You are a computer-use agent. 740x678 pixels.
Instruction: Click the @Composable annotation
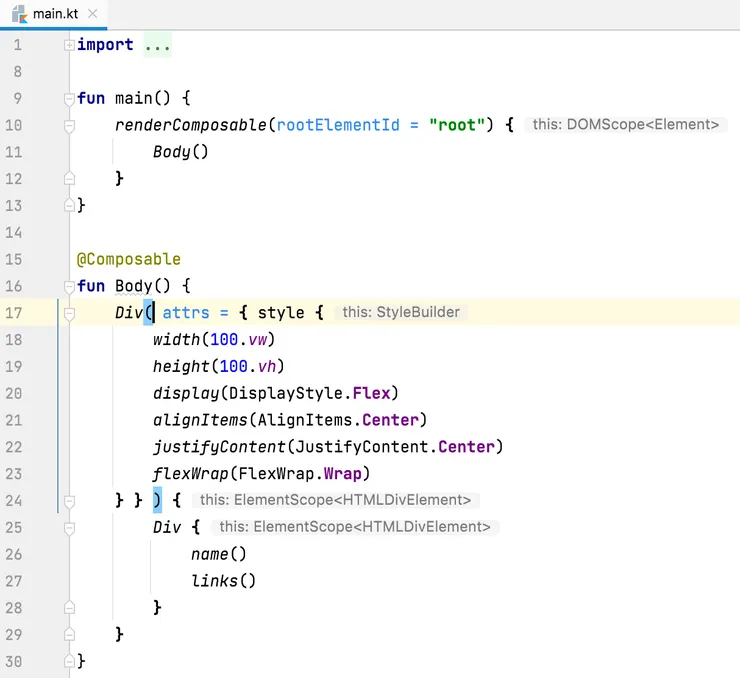(129, 259)
